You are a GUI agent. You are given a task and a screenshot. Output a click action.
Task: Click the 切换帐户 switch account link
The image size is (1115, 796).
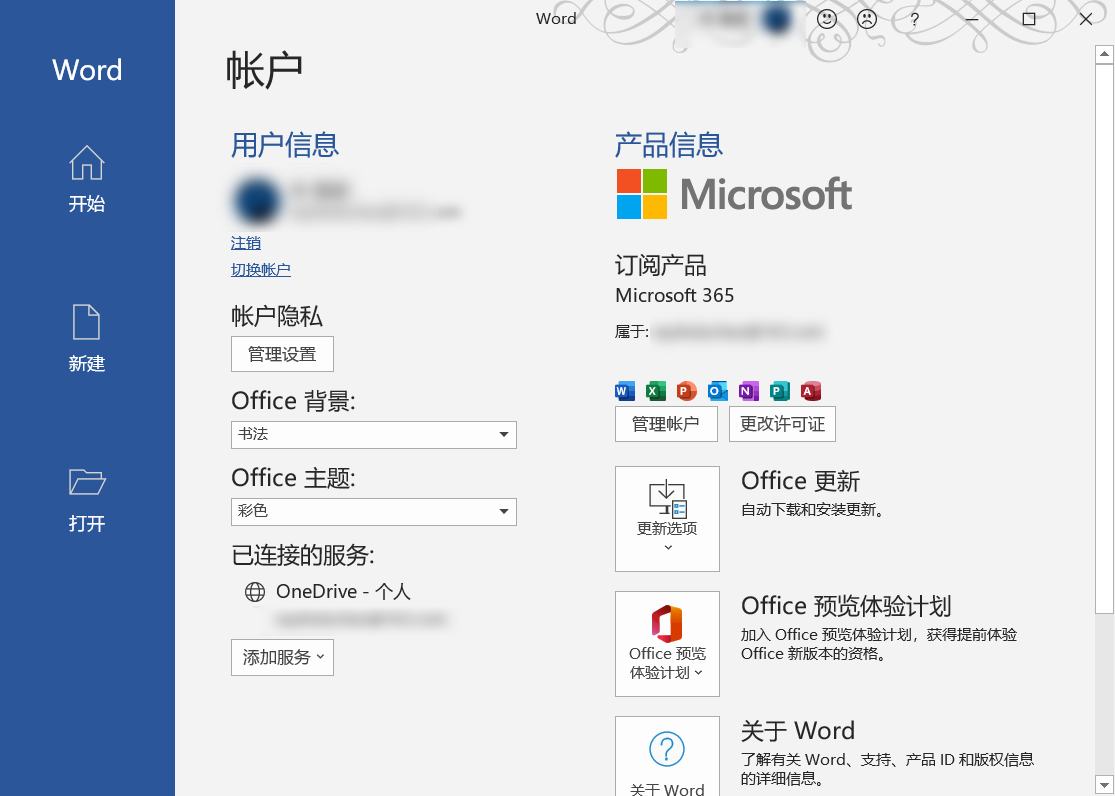coord(261,270)
